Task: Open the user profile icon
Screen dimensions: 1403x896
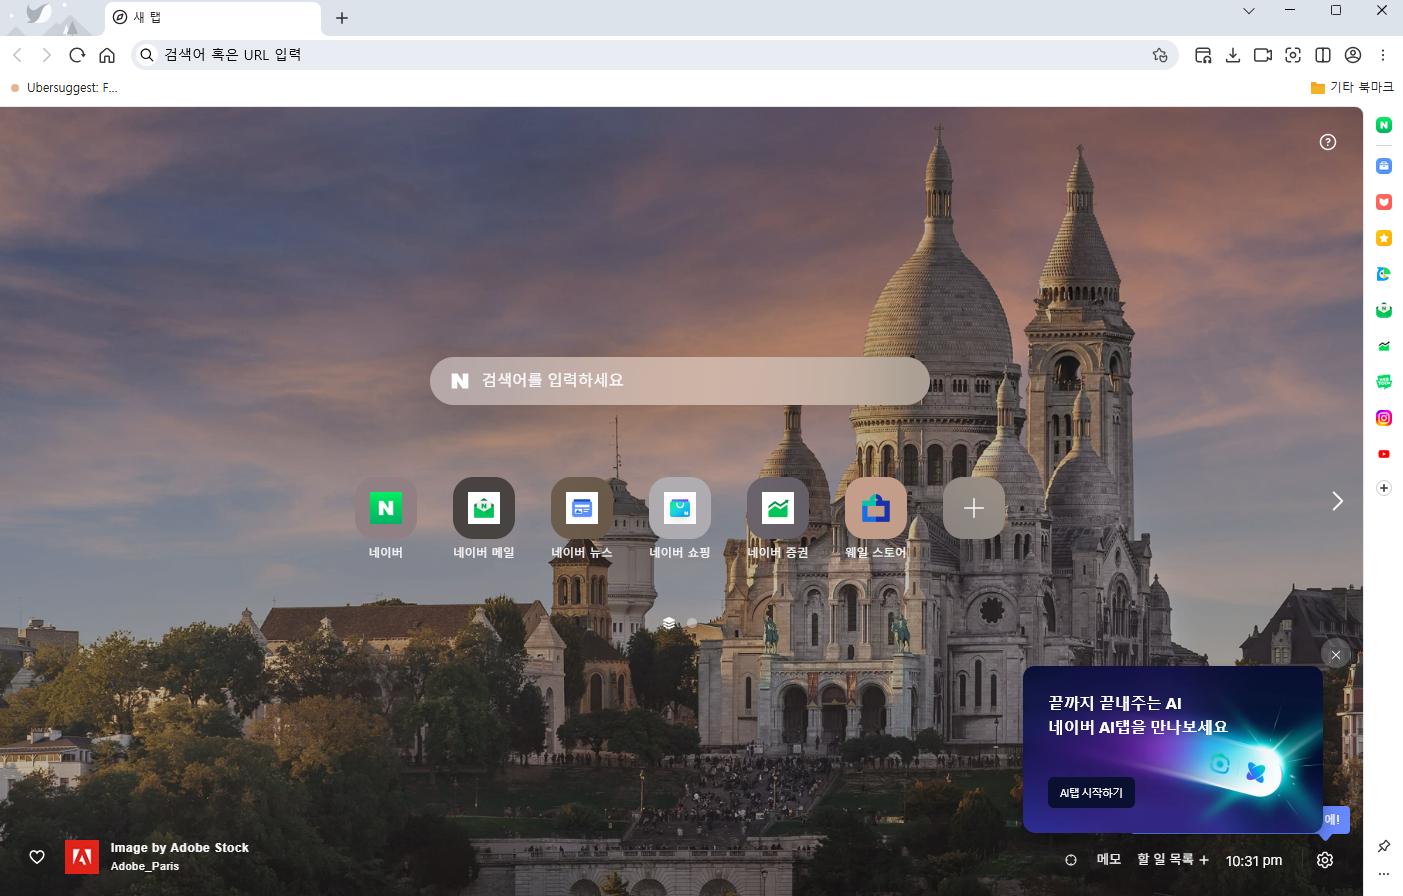Action: point(1353,55)
